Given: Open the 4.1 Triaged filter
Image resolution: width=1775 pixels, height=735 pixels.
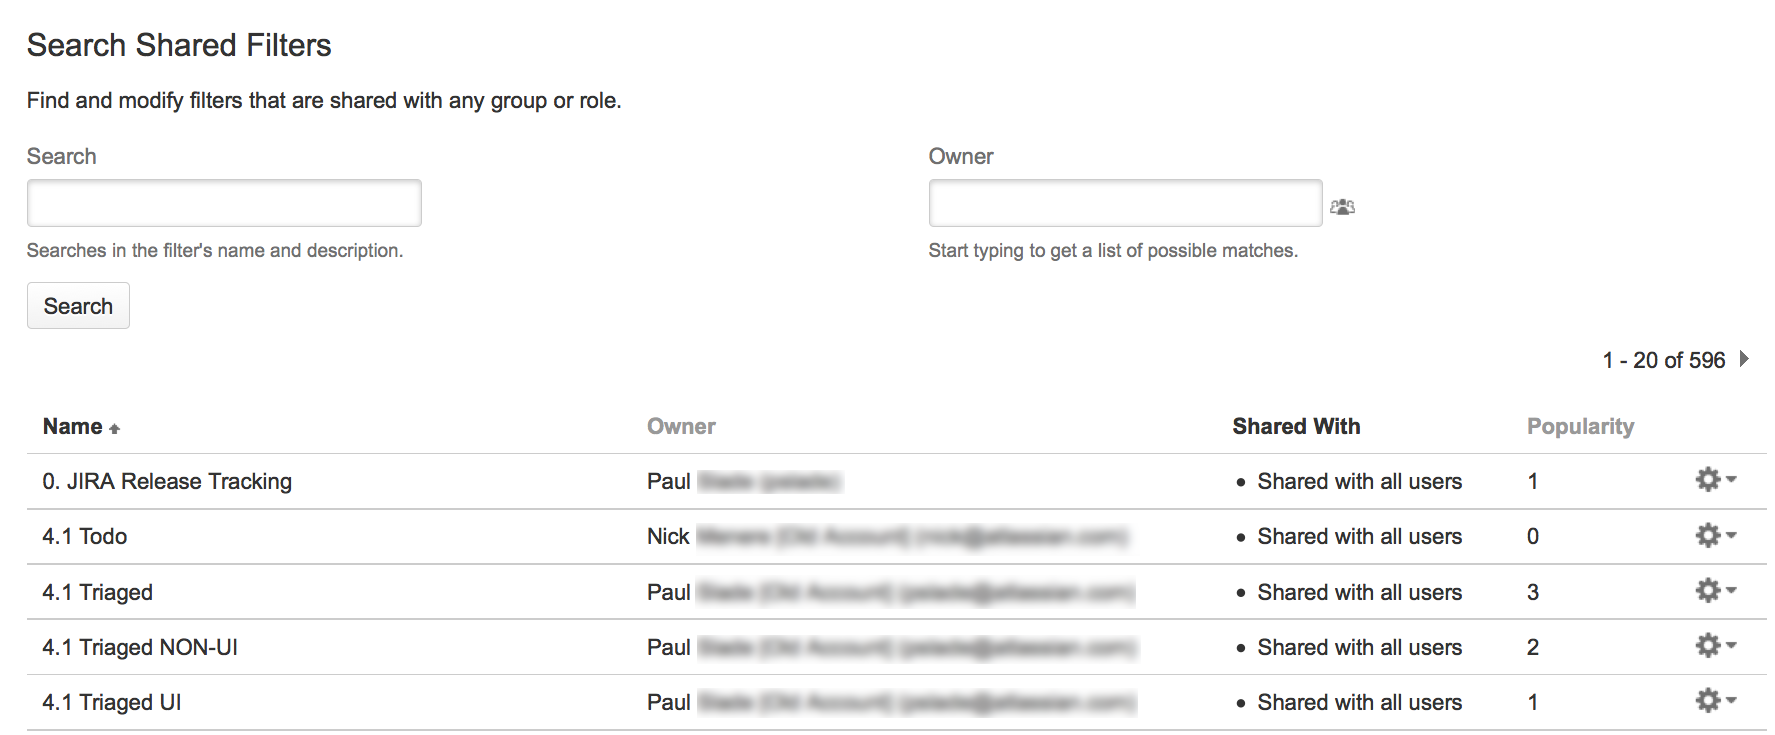Looking at the screenshot, I should [97, 592].
